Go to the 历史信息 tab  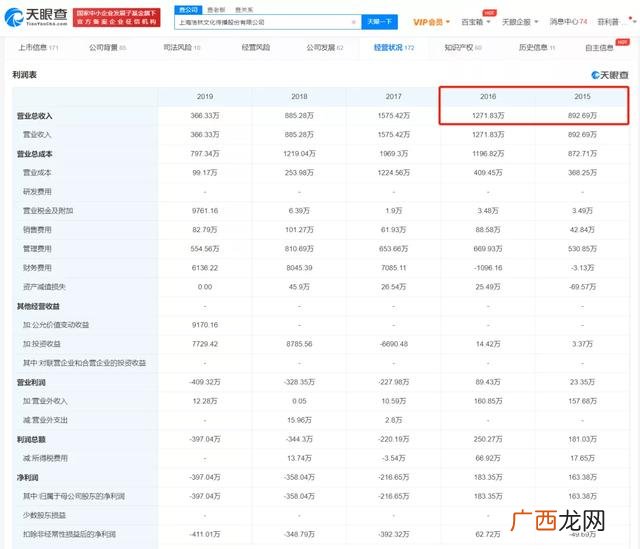pos(537,48)
